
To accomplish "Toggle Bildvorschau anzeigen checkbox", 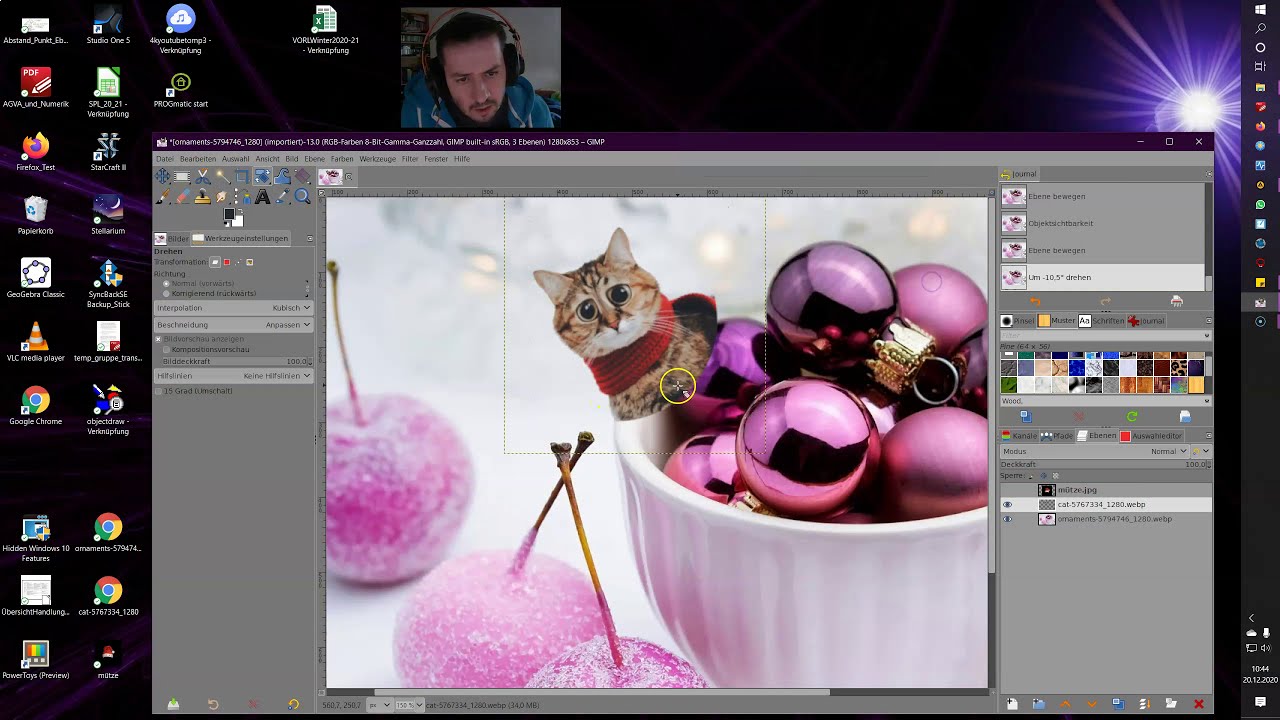I will [x=158, y=340].
